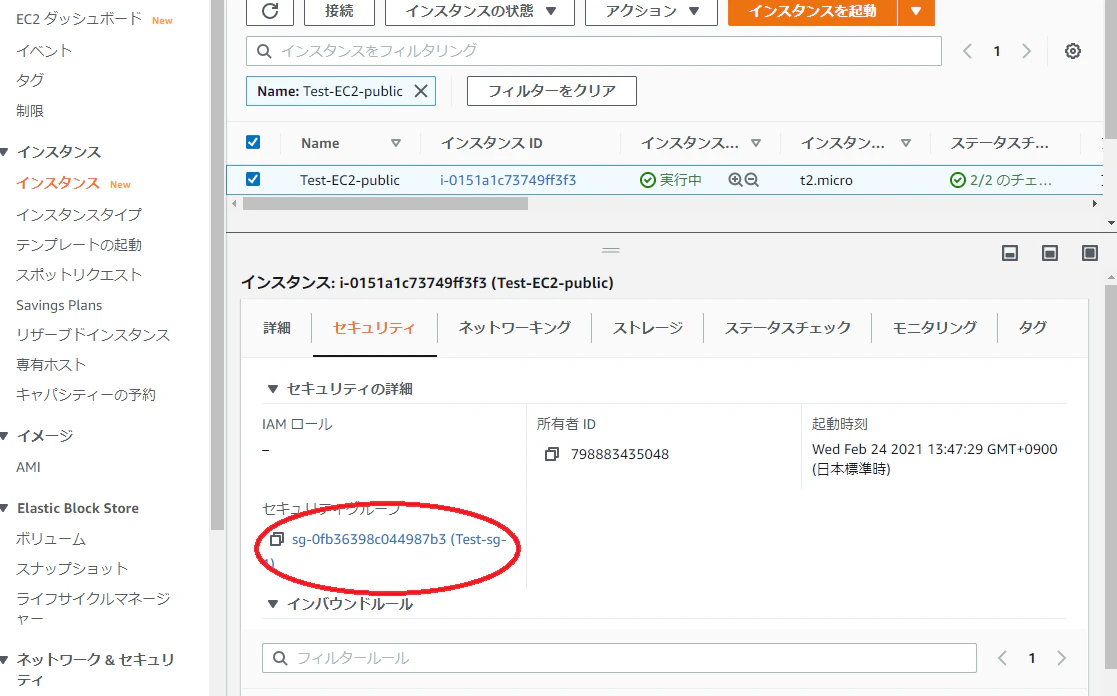Switch to the ネットワーキング tab
This screenshot has width=1117, height=696.
[x=514, y=328]
